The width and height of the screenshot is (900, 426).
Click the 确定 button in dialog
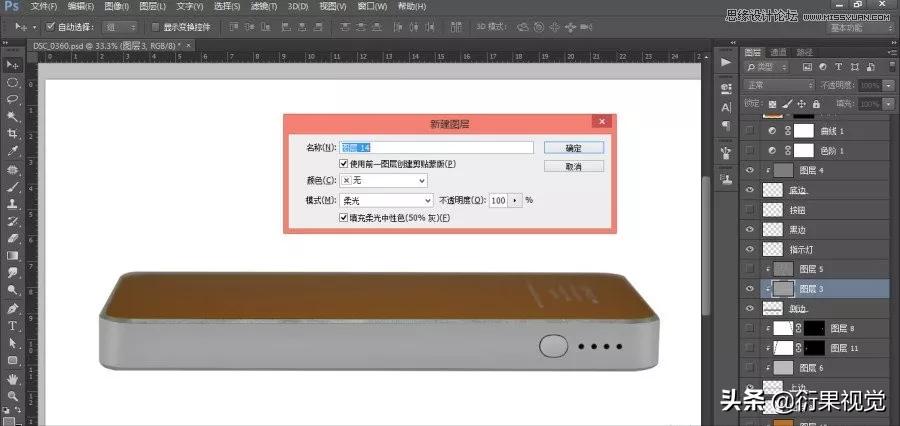[x=573, y=148]
